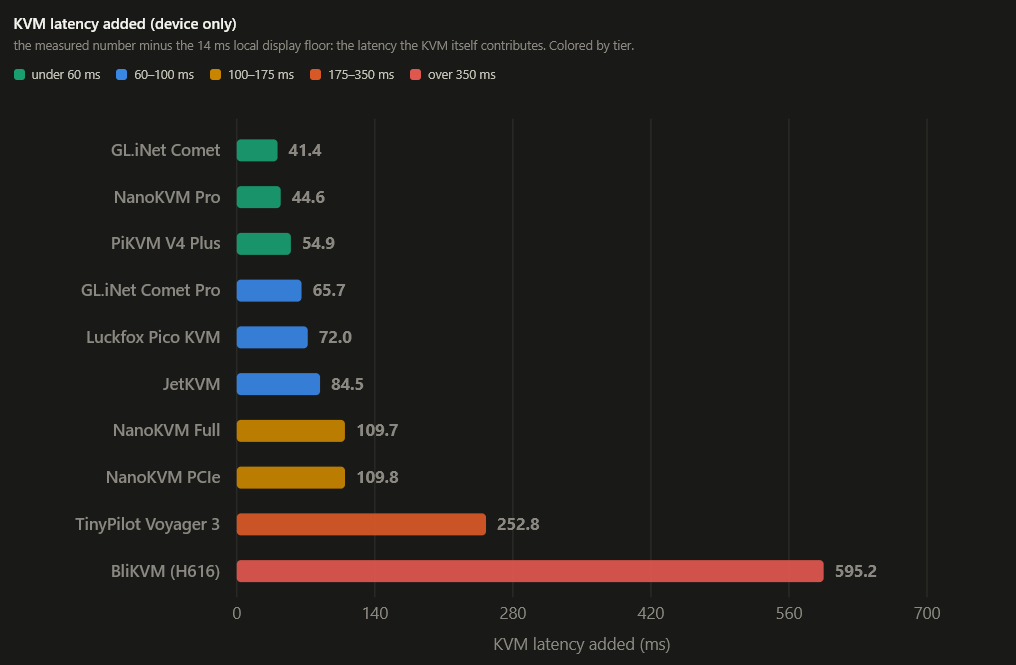Click the TinyPilot Voyager 3 orange bar
The height and width of the screenshot is (665, 1016).
[x=361, y=524]
